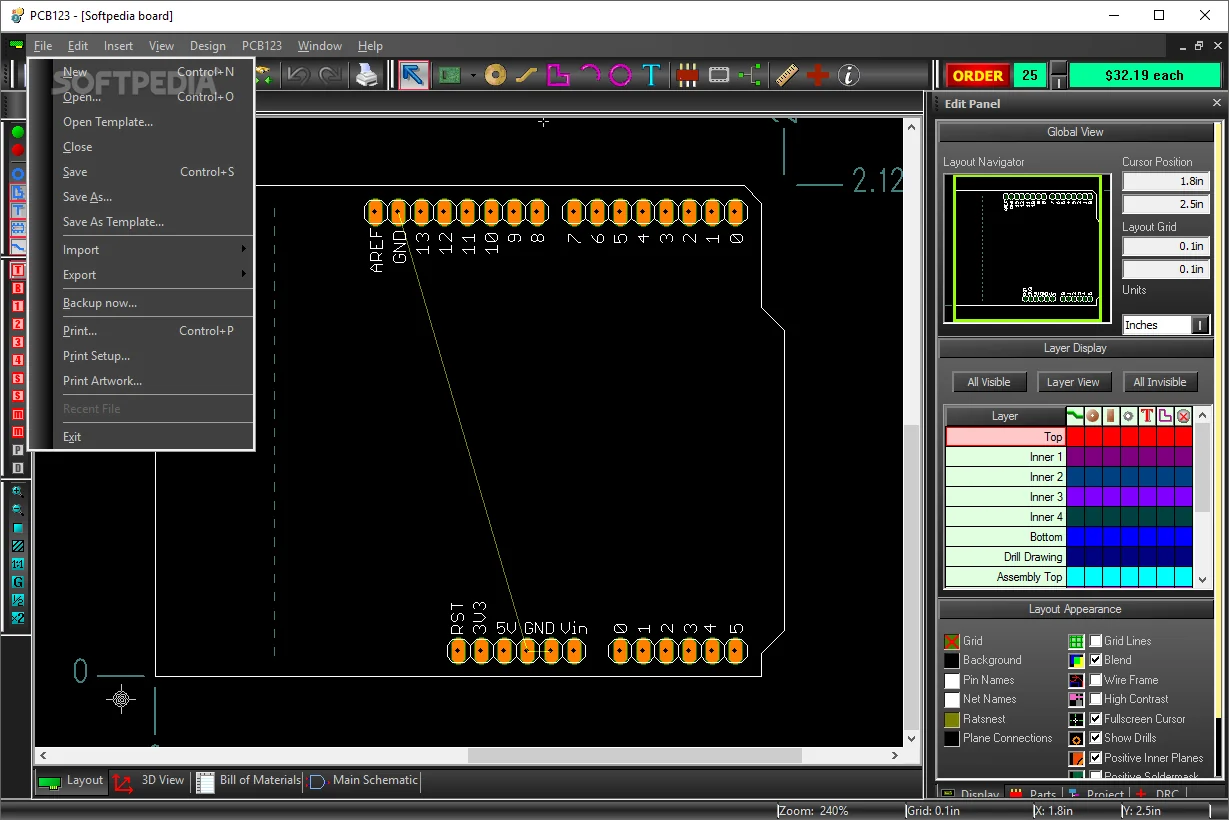Select the component placement tool icon
The height and width of the screenshot is (820, 1229).
(686, 75)
